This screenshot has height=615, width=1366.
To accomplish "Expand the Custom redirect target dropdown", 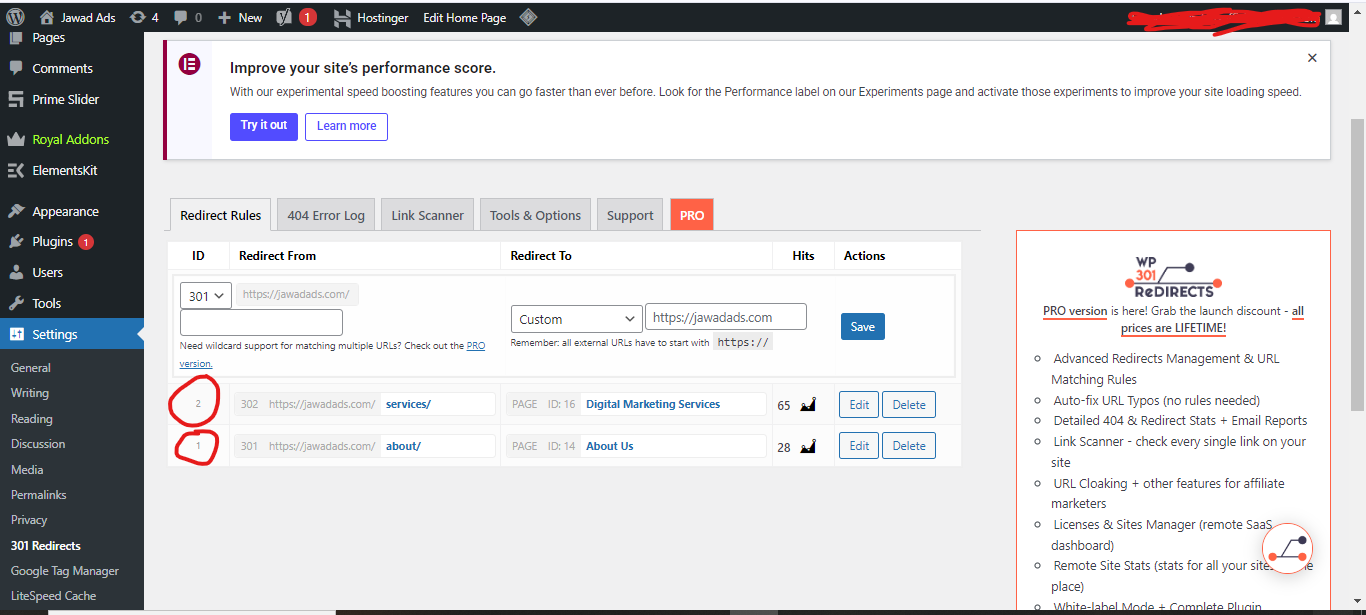I will (x=575, y=319).
